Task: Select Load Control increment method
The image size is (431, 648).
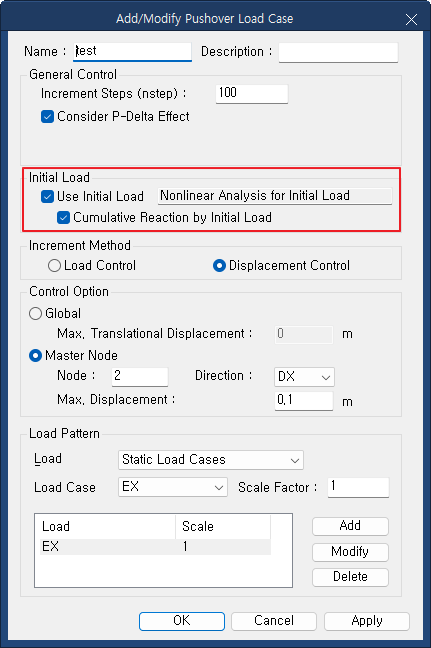Action: click(54, 265)
